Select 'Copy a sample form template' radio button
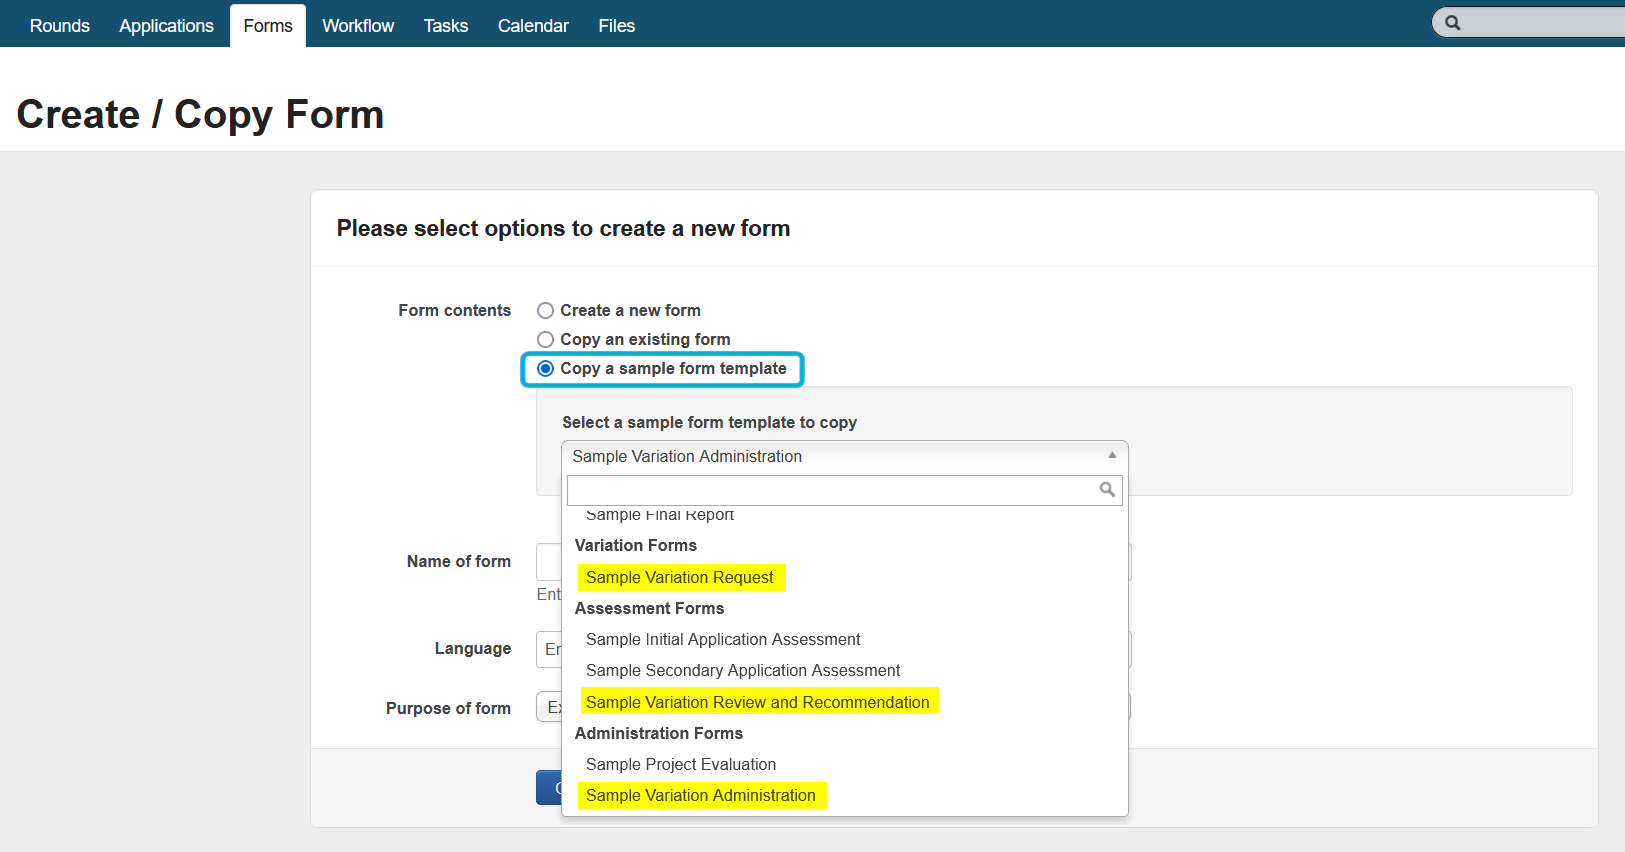Screen dimensions: 1625x852 tap(546, 369)
